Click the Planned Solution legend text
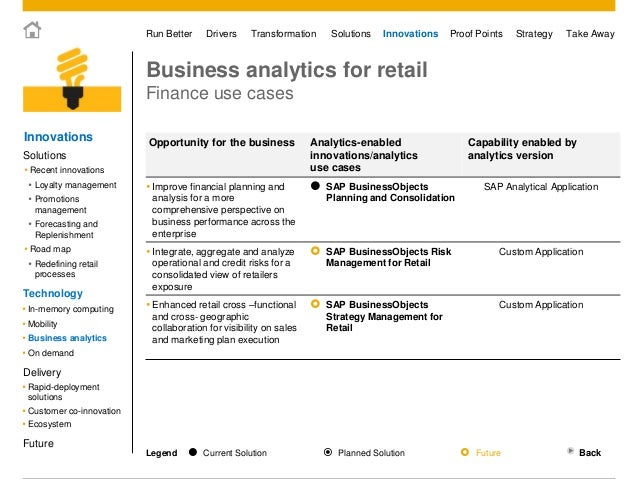Screen dimensions: 638x479 (x=371, y=453)
